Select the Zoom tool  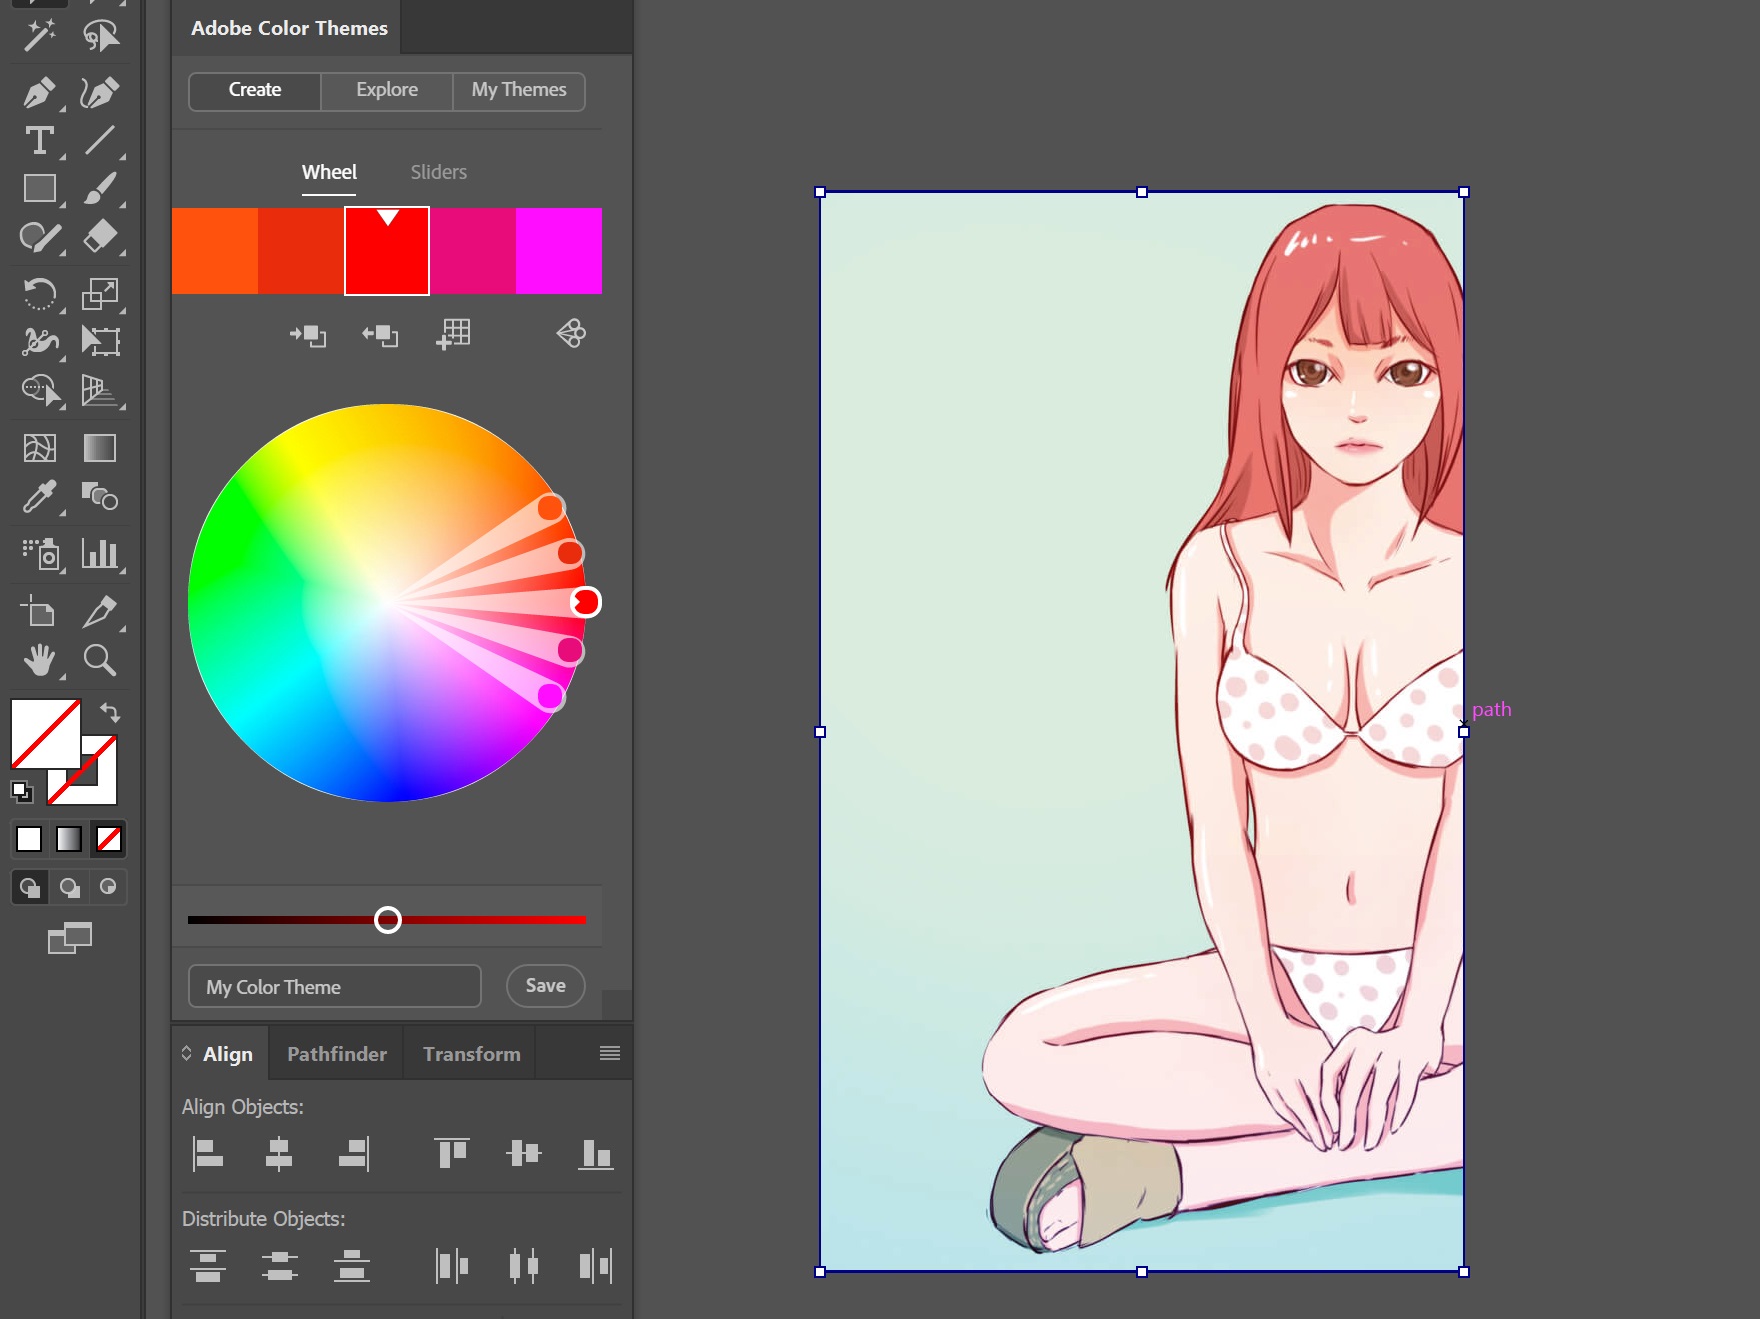[x=100, y=660]
